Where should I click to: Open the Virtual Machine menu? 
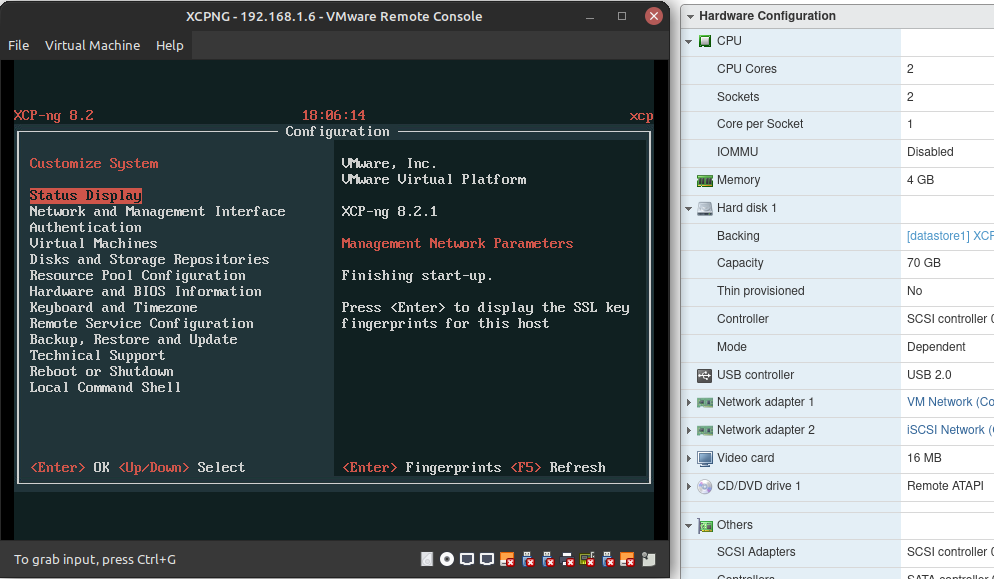[93, 46]
